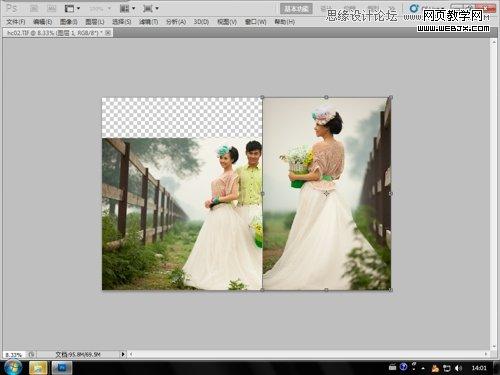500x375 pixels.
Task: Open Windows Explorer from the taskbar
Action: (38, 368)
